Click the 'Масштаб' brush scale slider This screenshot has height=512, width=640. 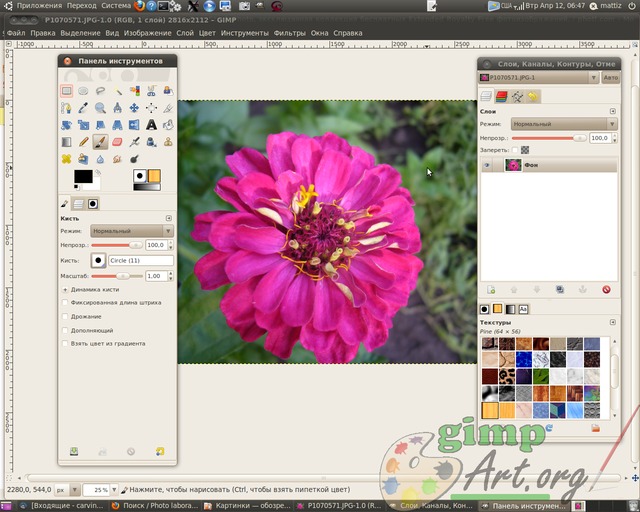(117, 276)
